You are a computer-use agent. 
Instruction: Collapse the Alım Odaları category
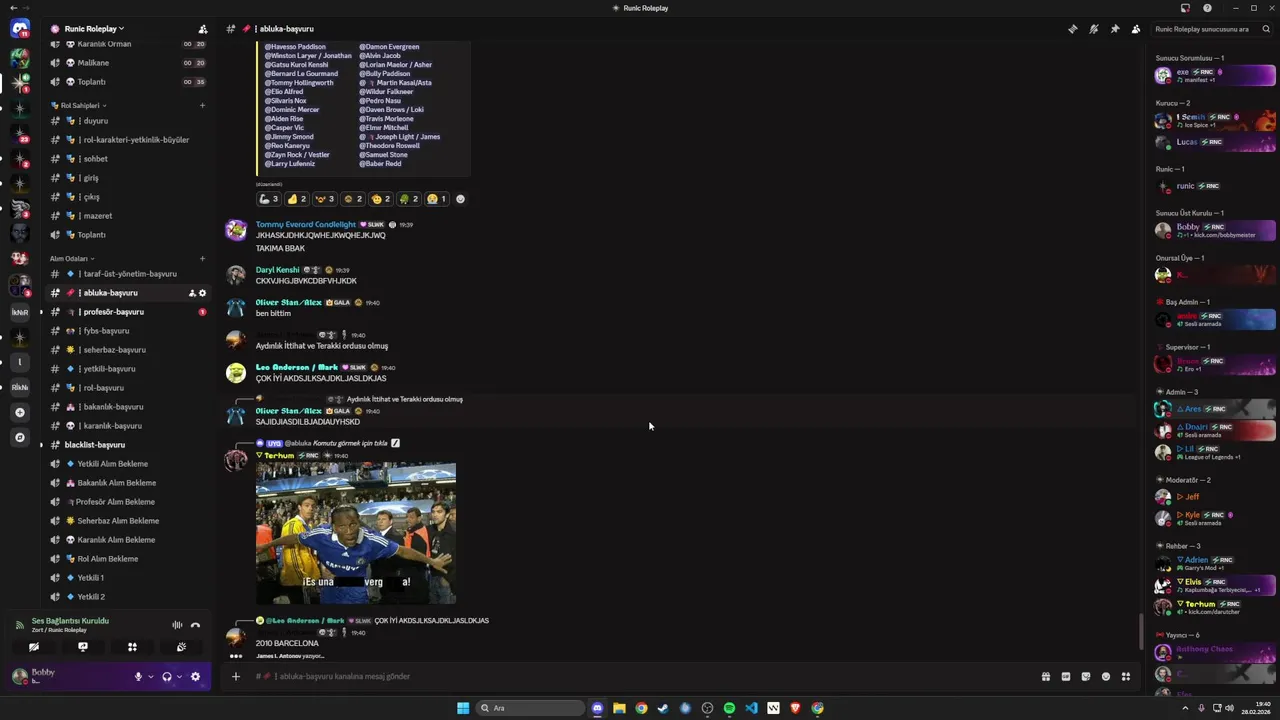[72, 258]
